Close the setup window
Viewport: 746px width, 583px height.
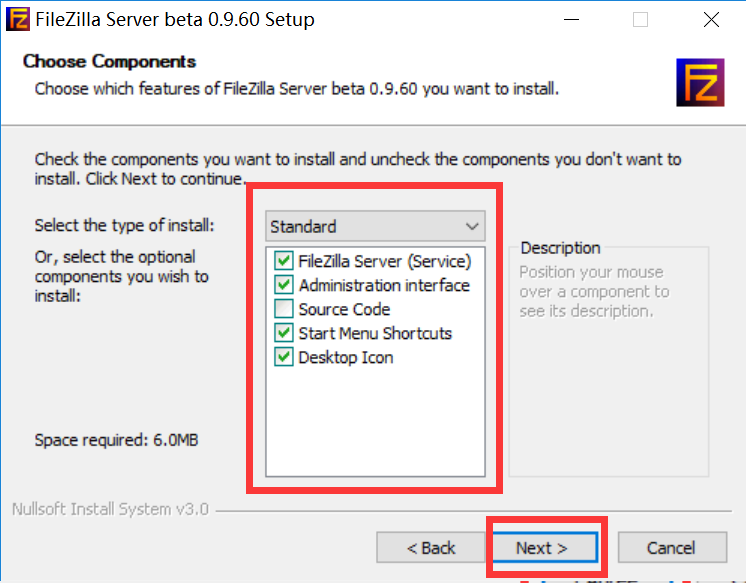[711, 20]
